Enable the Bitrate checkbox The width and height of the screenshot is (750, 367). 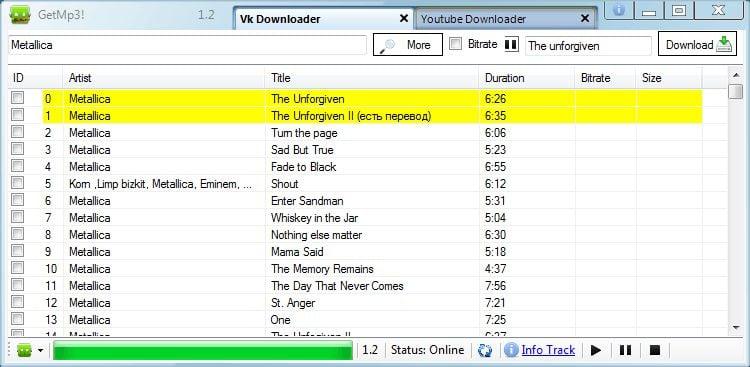click(456, 44)
